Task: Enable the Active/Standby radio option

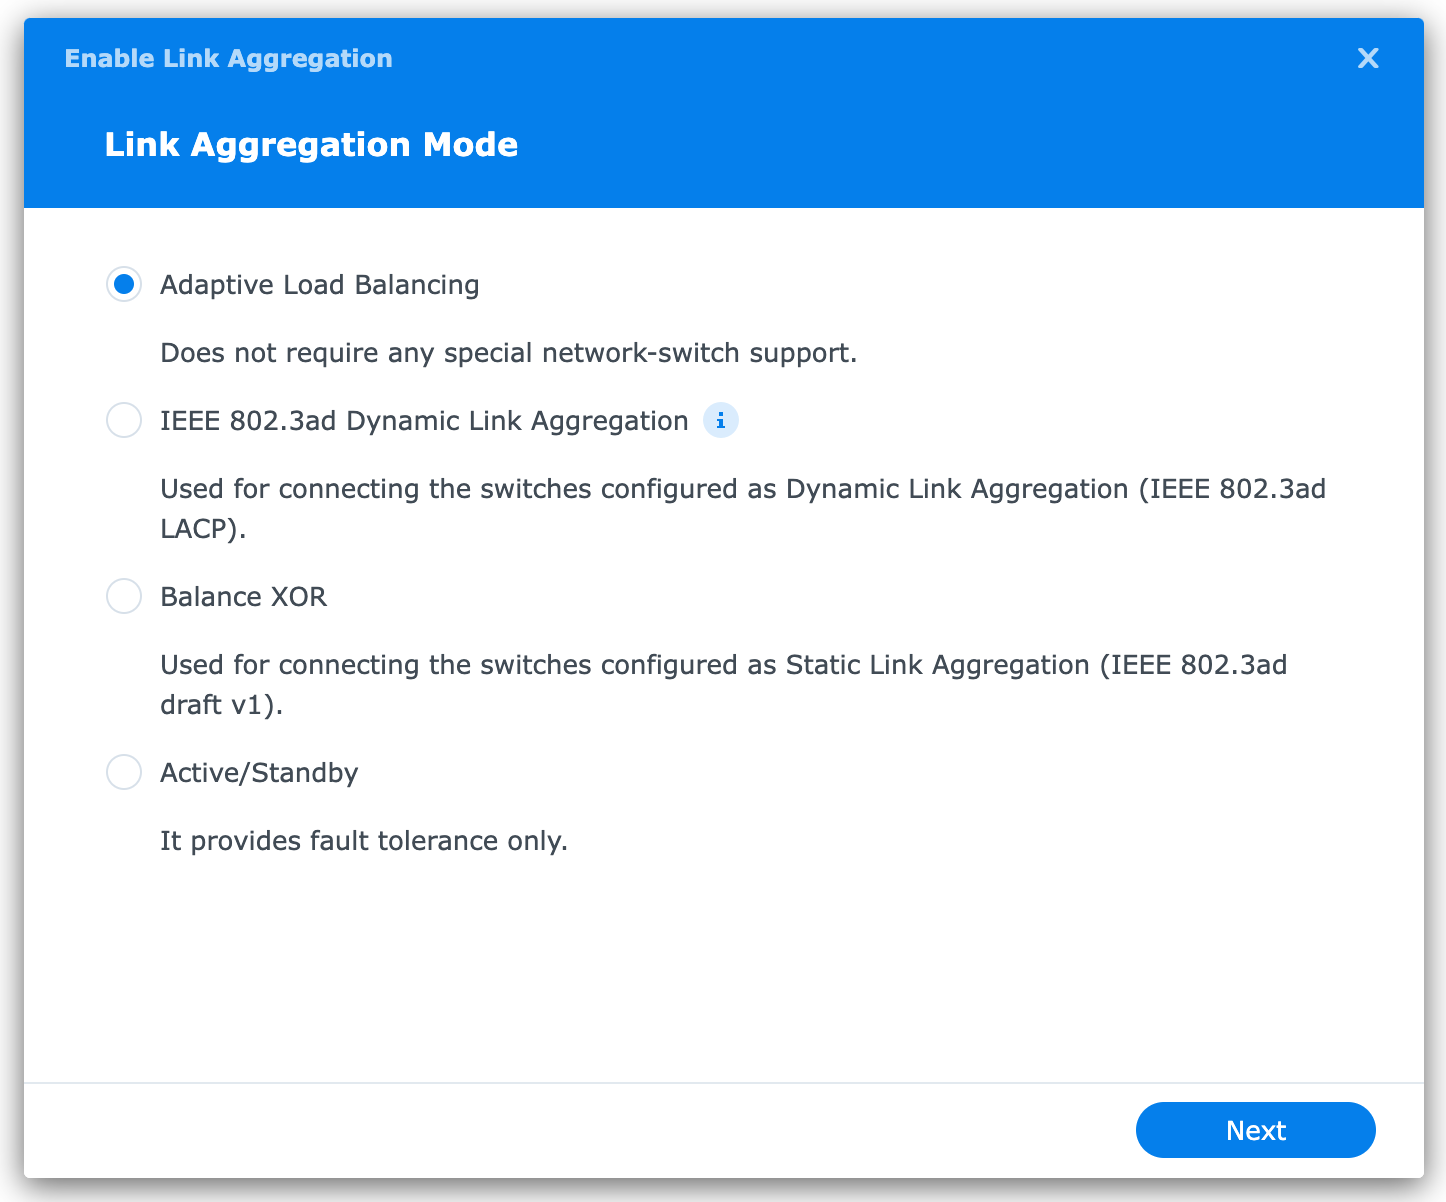Action: (124, 773)
